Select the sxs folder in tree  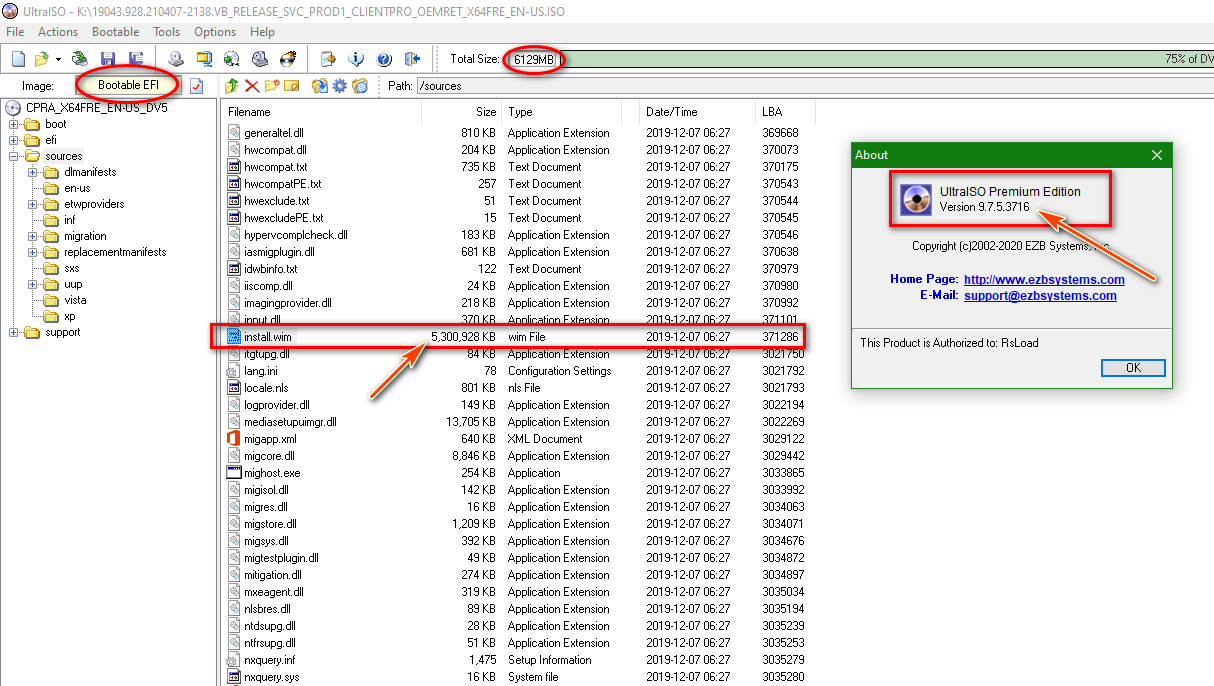click(71, 268)
